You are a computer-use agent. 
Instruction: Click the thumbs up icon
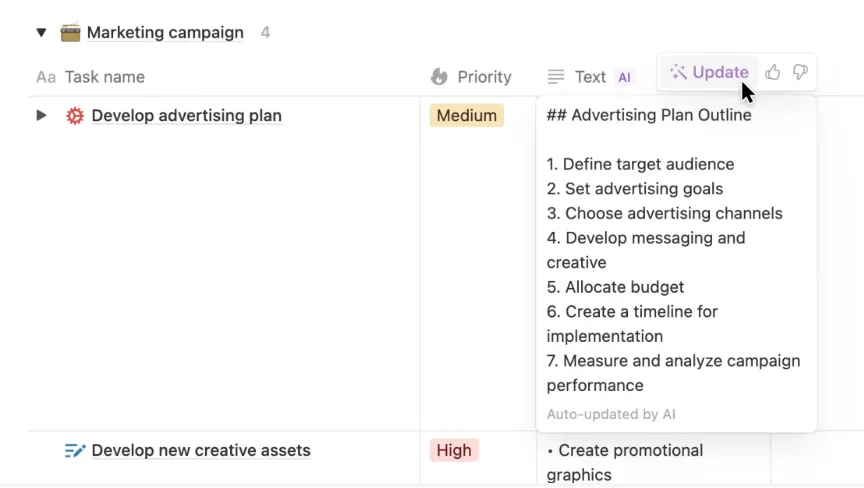click(773, 72)
